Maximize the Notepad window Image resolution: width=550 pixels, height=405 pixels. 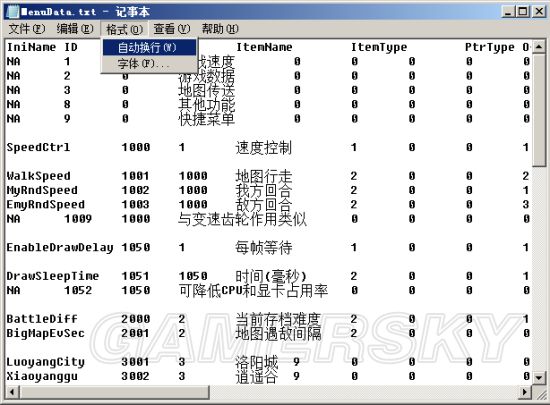522,12
